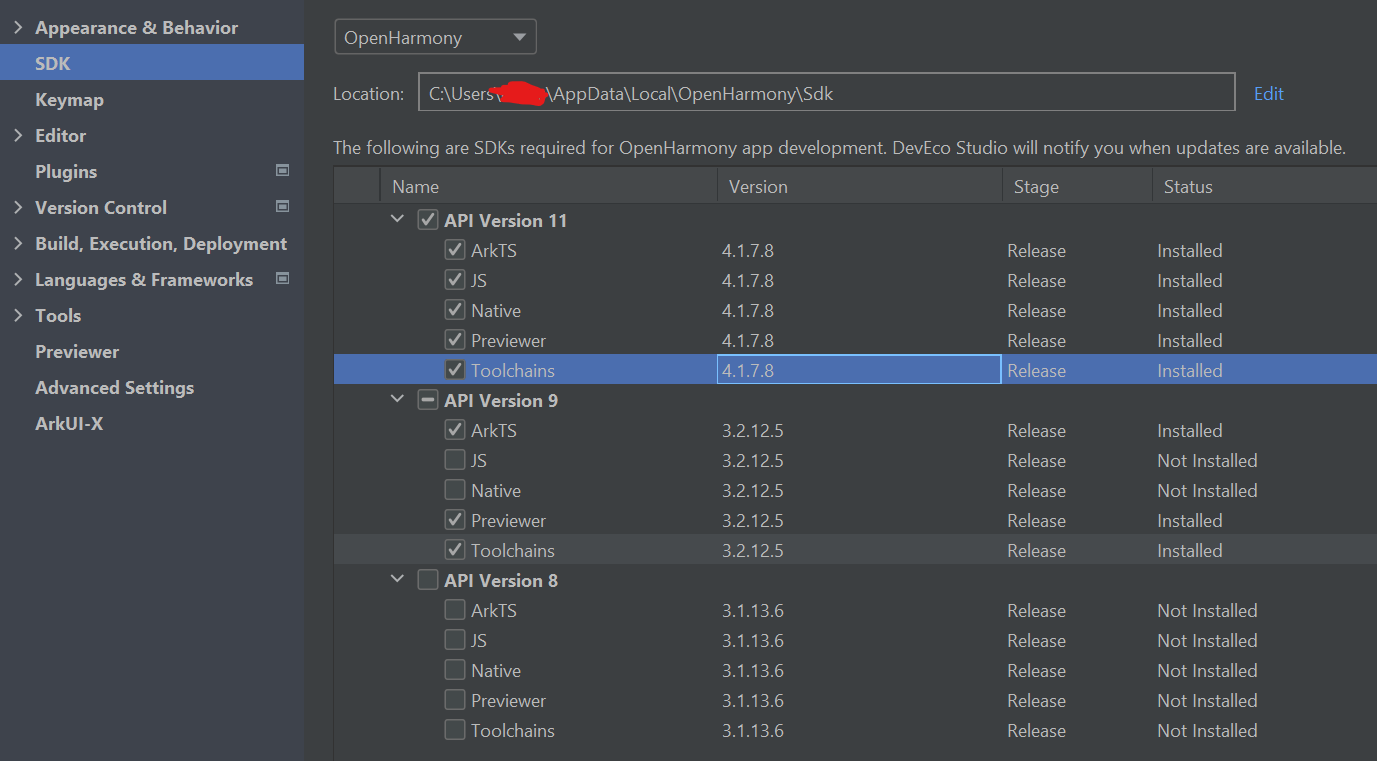The width and height of the screenshot is (1377, 761).
Task: Click Release stage for Previewer 3.1.13.6
Action: click(x=1036, y=700)
